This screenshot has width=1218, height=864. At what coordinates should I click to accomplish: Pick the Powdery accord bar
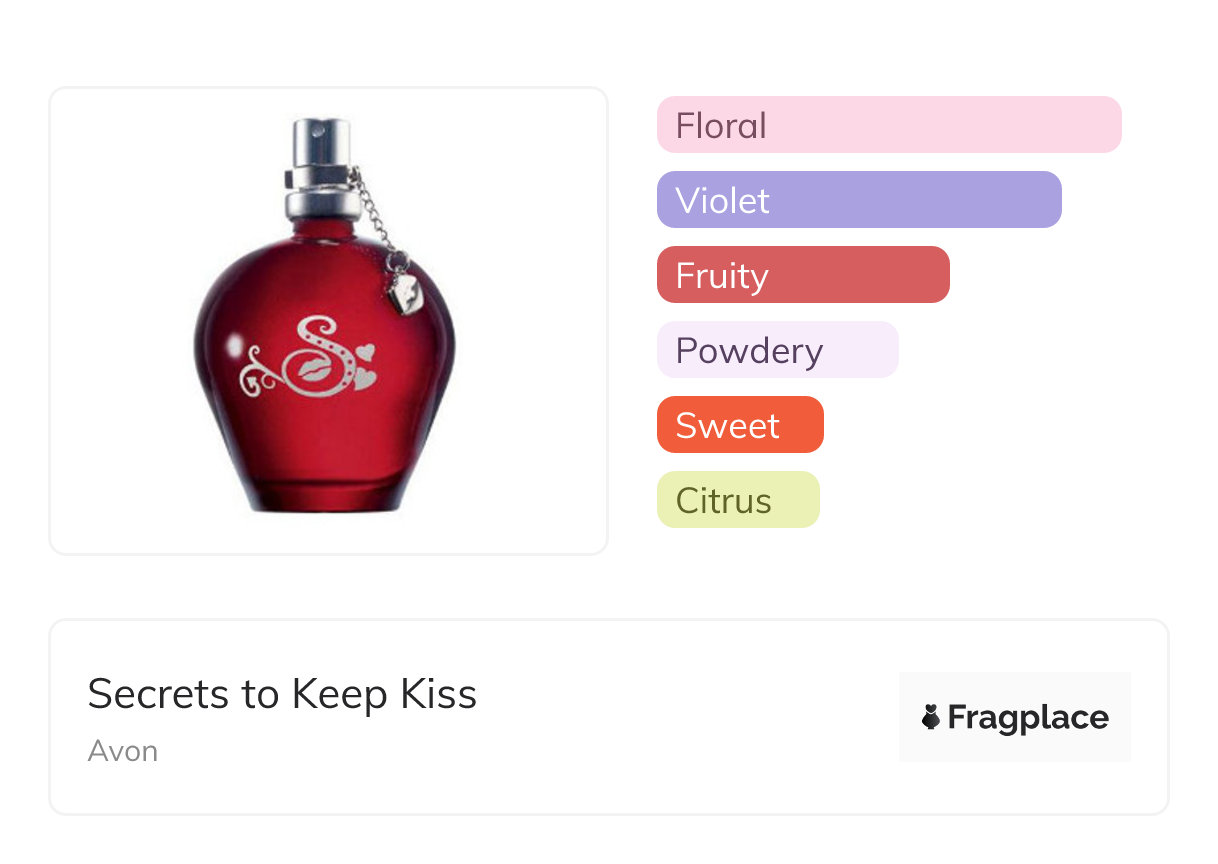777,350
